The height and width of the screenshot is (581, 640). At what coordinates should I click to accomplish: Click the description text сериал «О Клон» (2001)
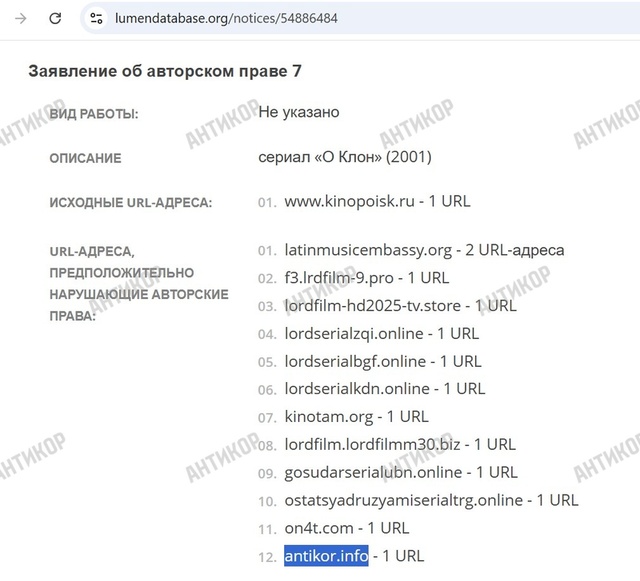point(345,157)
